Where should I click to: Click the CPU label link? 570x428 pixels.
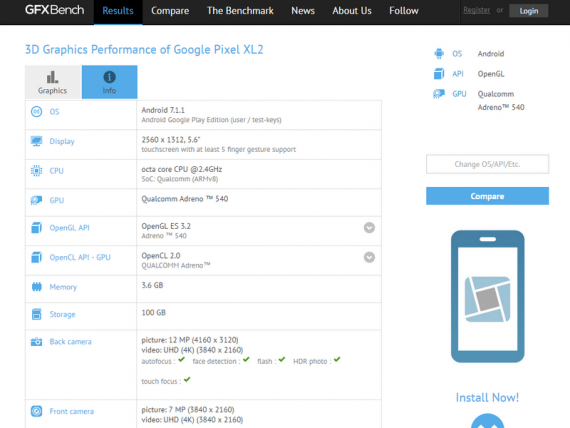tap(56, 171)
